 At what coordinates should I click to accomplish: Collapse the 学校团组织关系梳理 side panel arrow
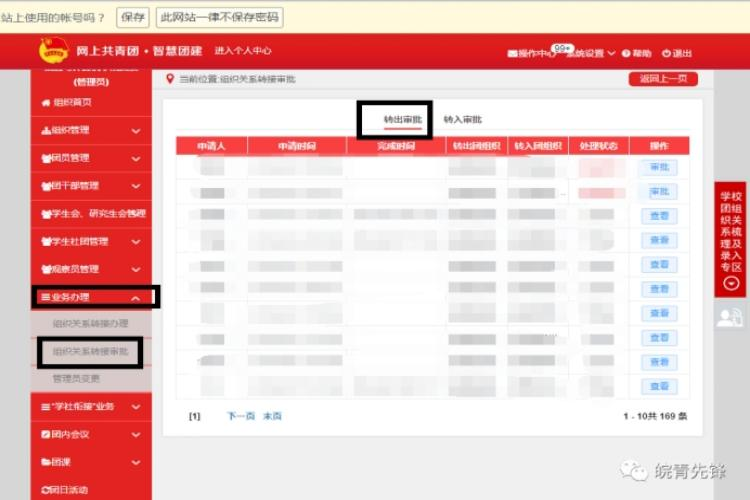730,283
